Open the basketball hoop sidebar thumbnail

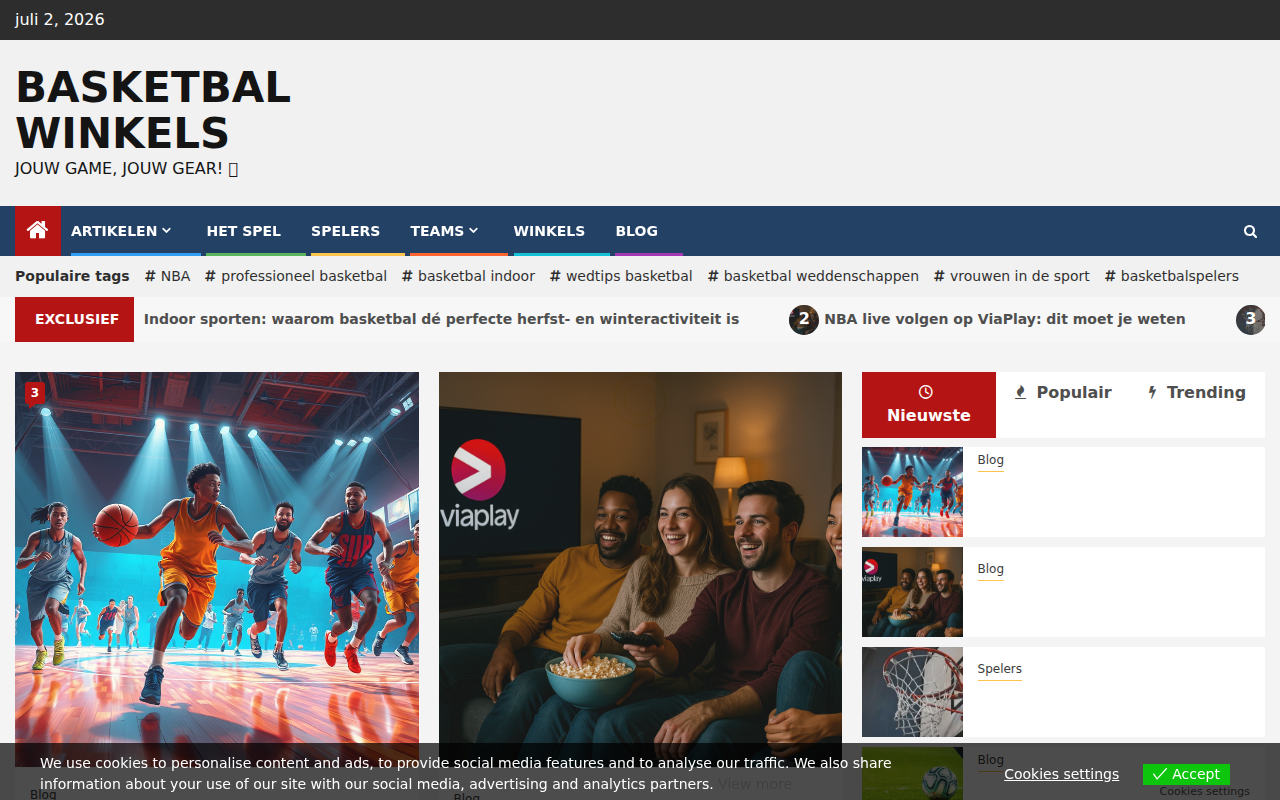pyautogui.click(x=912, y=692)
